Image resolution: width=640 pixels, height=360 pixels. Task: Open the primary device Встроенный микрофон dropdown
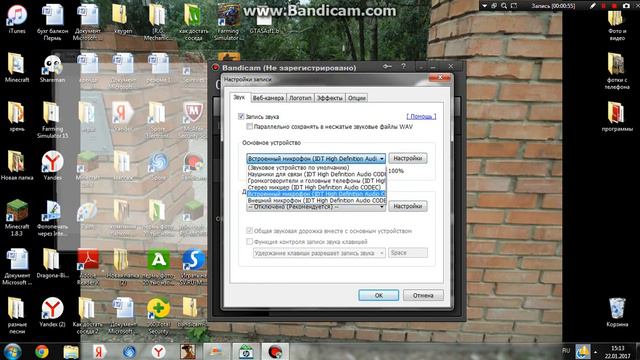[x=316, y=158]
